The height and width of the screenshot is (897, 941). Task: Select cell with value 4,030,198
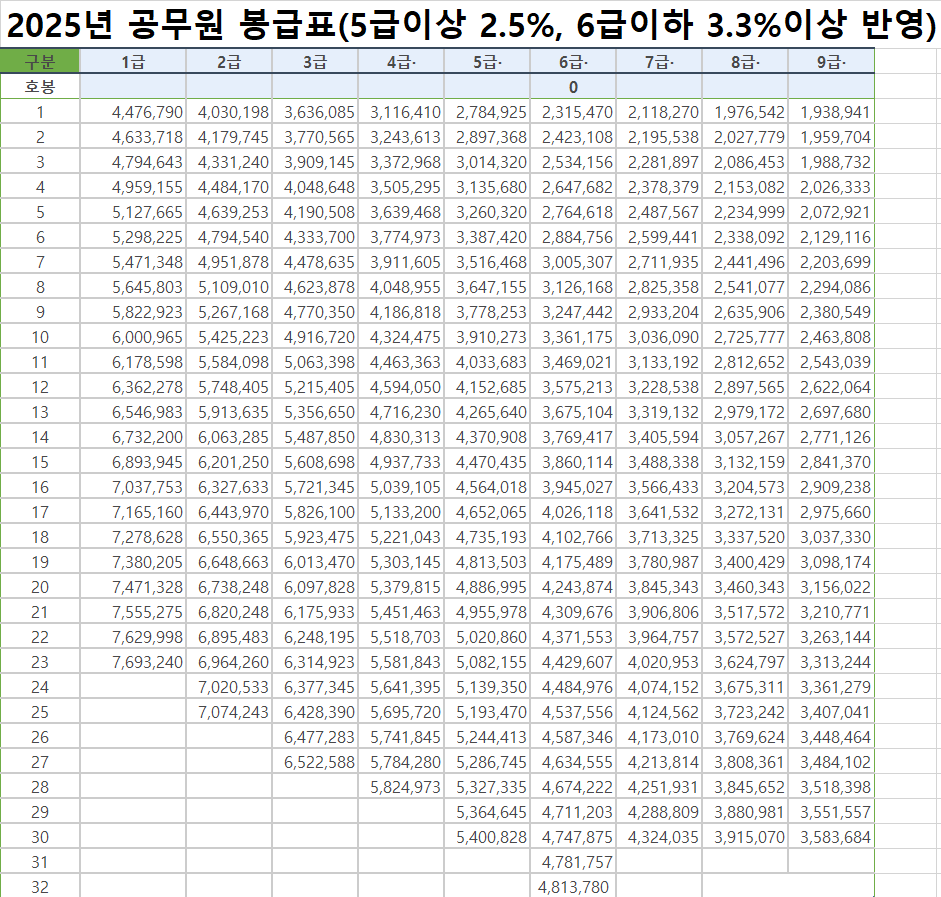pyautogui.click(x=229, y=112)
